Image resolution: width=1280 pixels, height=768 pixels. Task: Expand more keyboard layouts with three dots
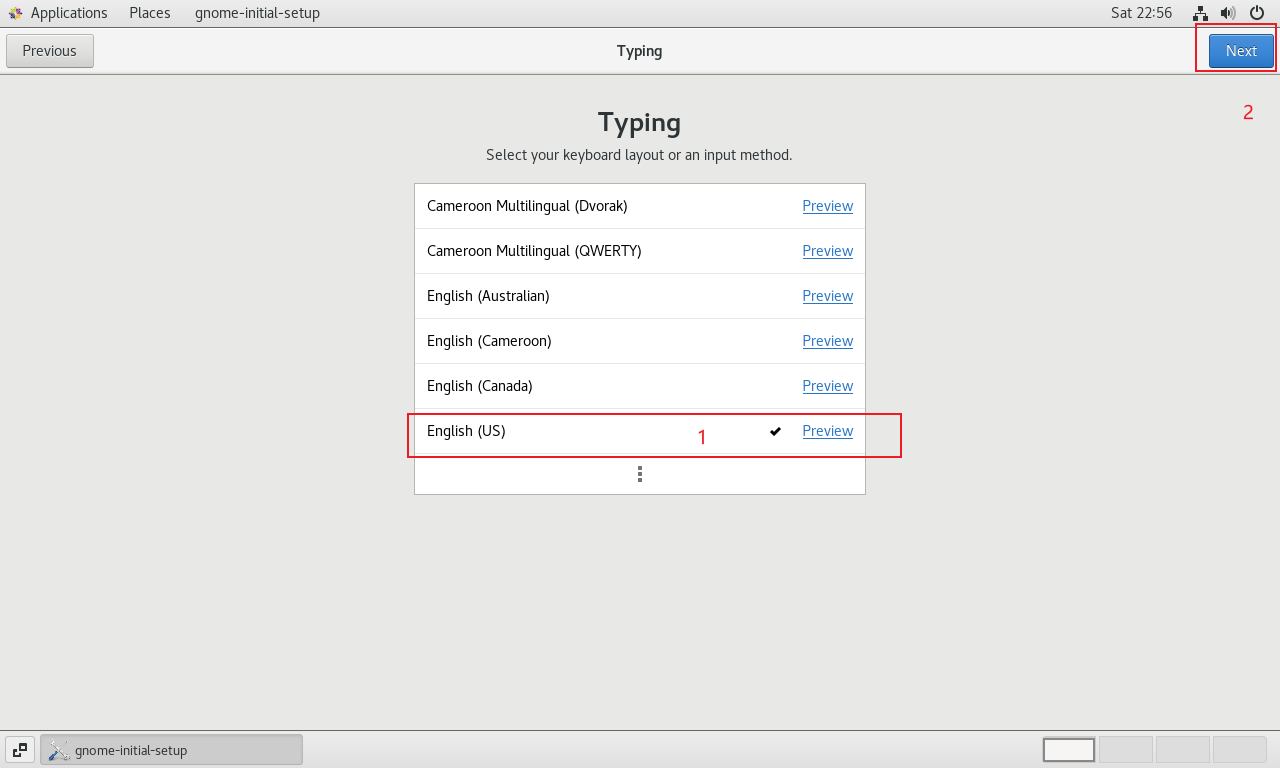click(640, 474)
